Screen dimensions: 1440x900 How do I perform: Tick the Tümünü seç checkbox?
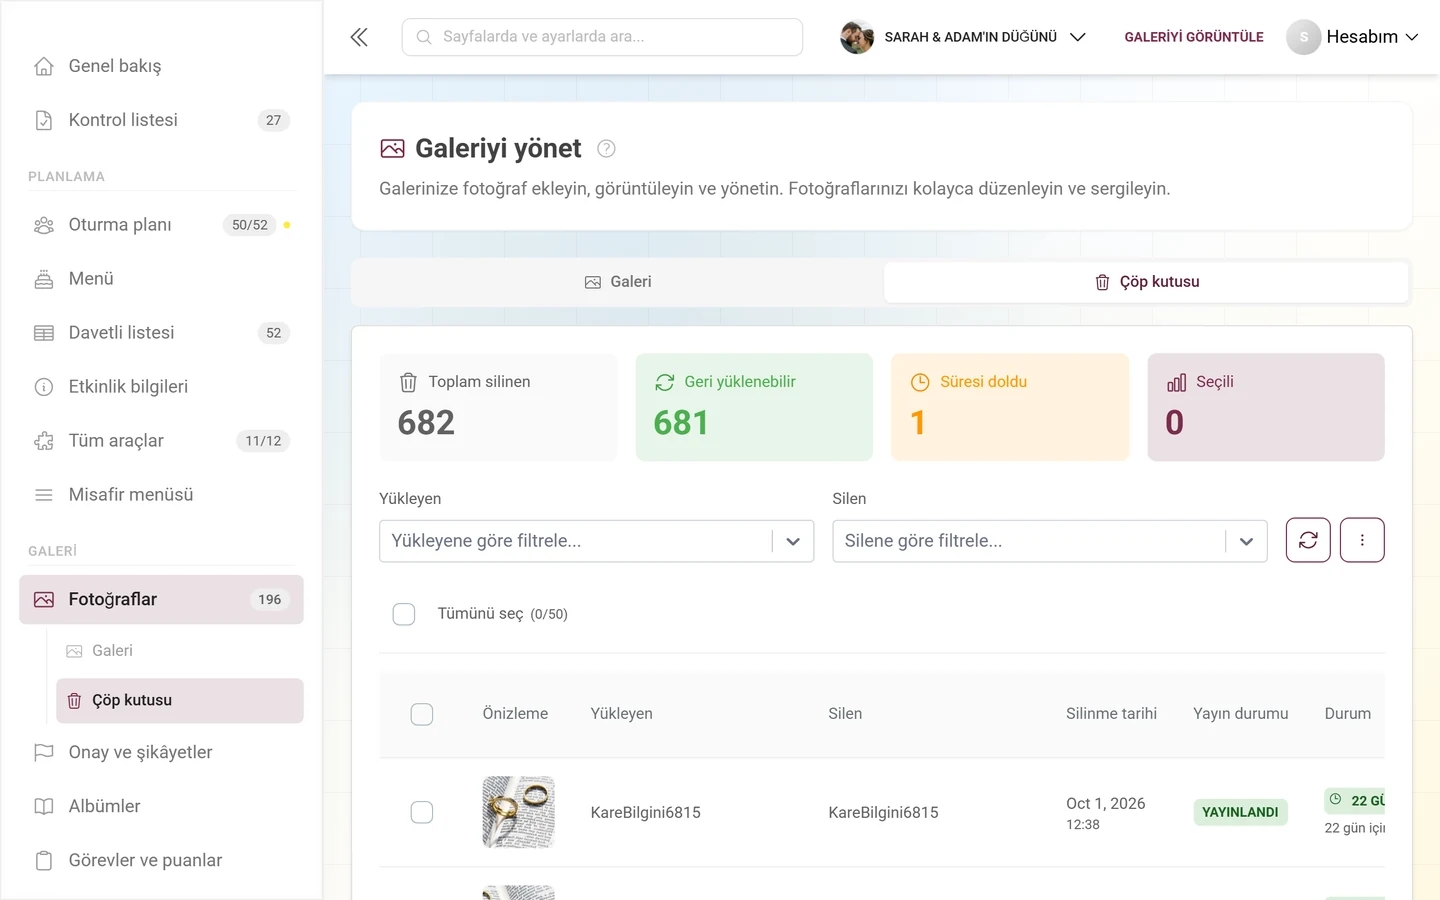coord(404,614)
